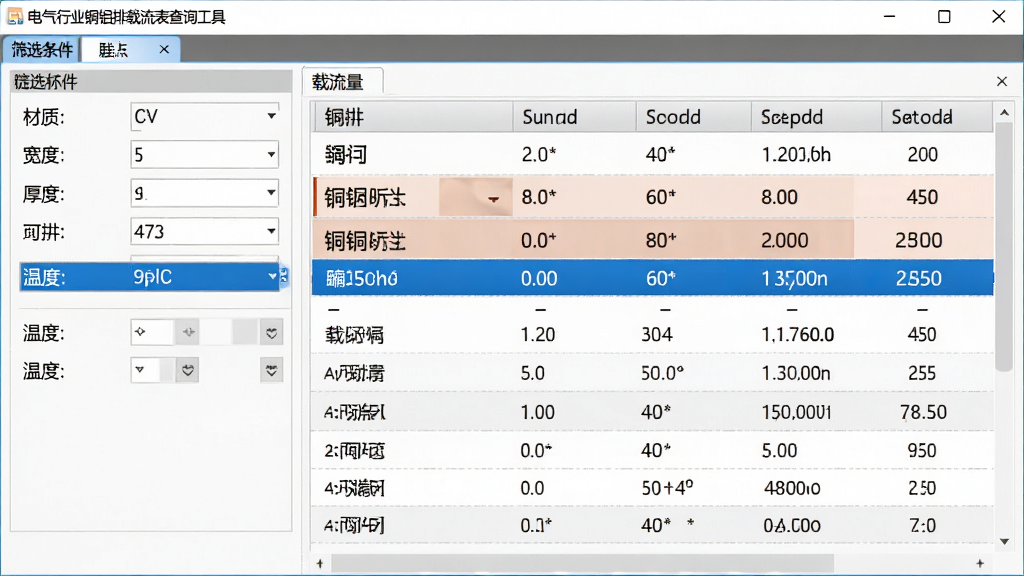
Task: Click the heart button beside the lower 温度 dropdown
Action: tap(187, 371)
